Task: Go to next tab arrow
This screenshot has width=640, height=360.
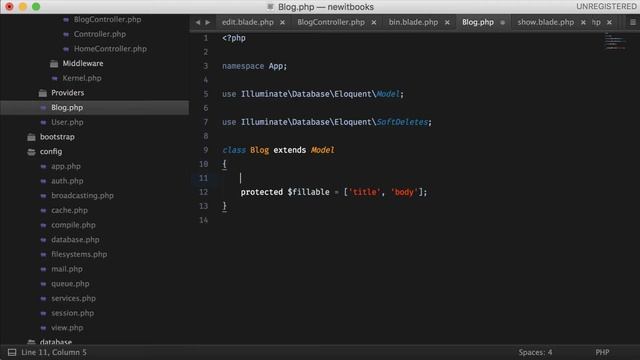Action: pyautogui.click(x=208, y=22)
